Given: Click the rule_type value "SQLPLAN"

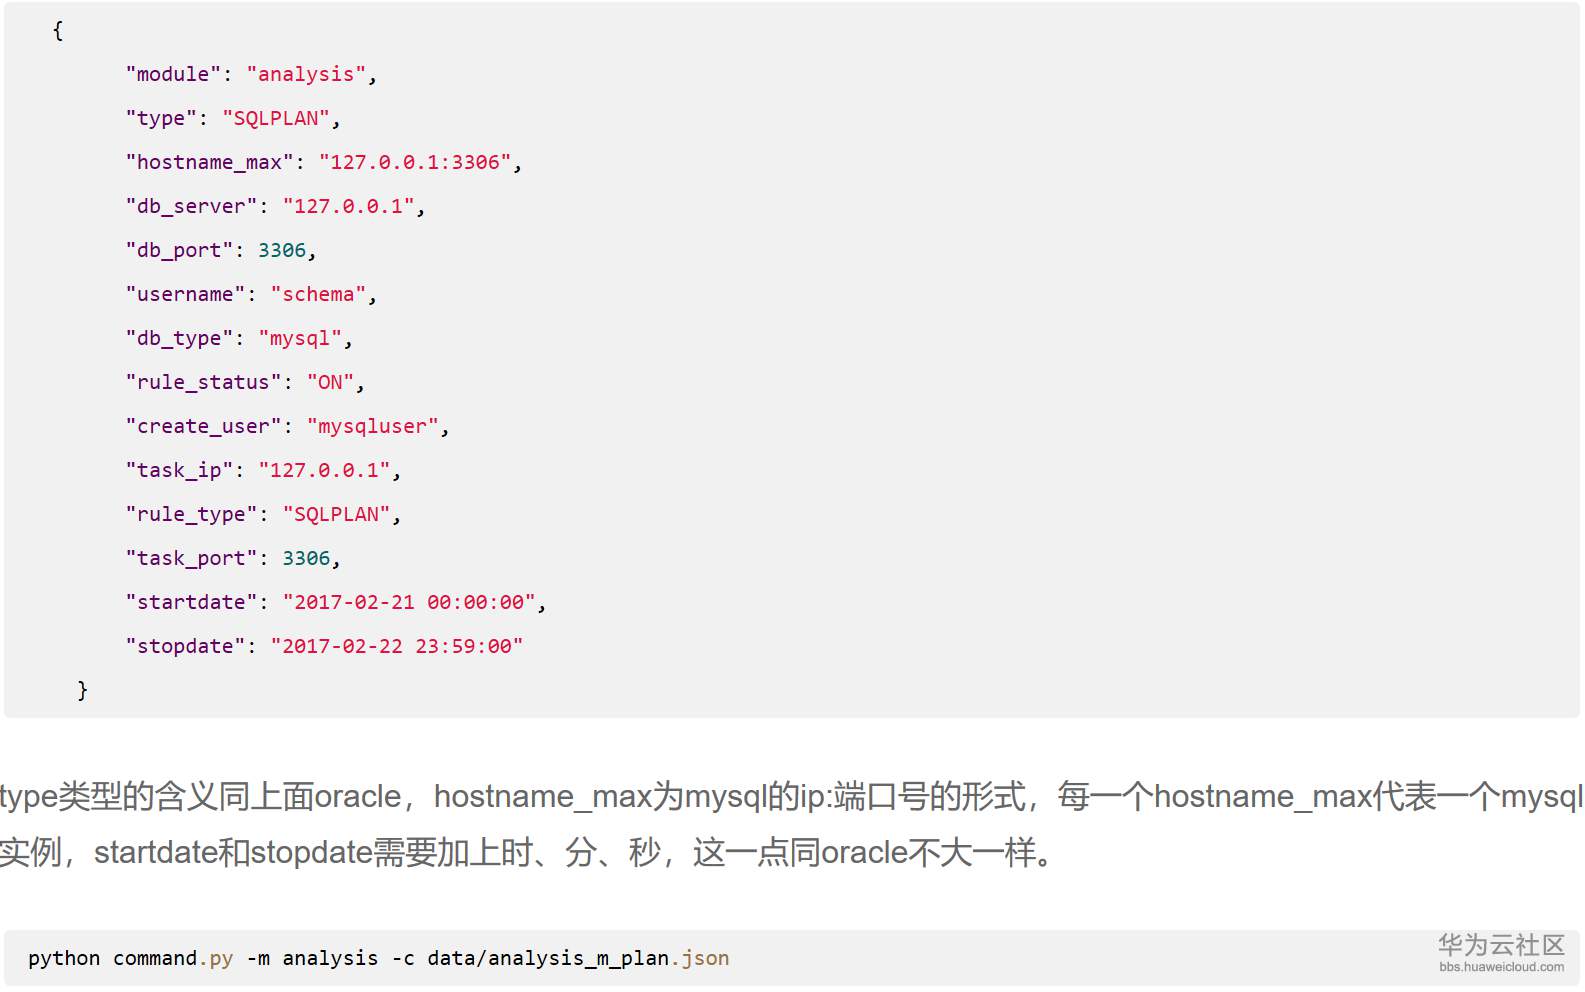Looking at the screenshot, I should (336, 514).
